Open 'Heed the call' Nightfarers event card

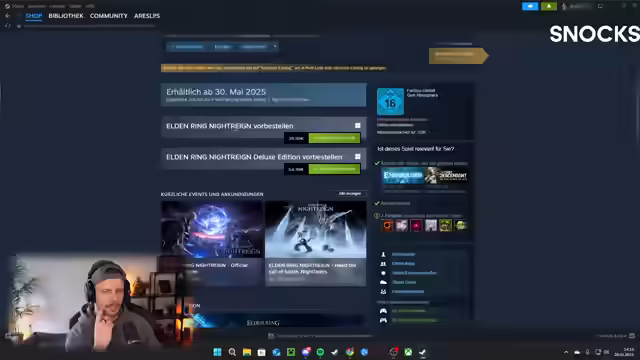[316, 243]
